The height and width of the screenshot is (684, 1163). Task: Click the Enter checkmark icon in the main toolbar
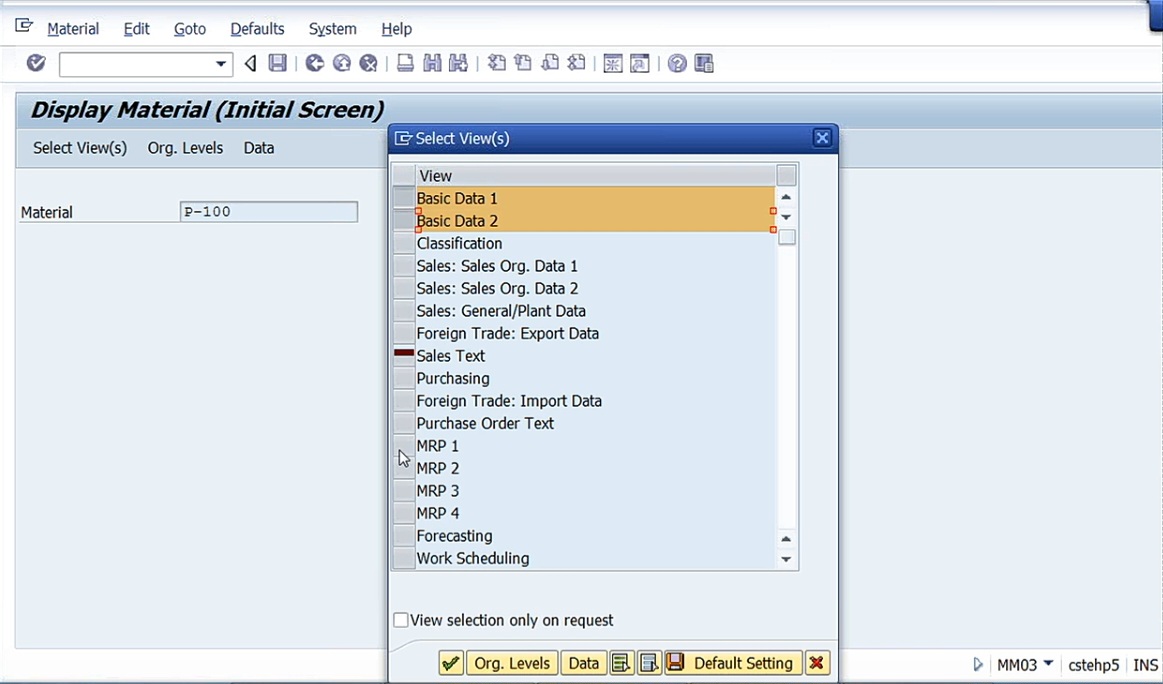pos(36,63)
